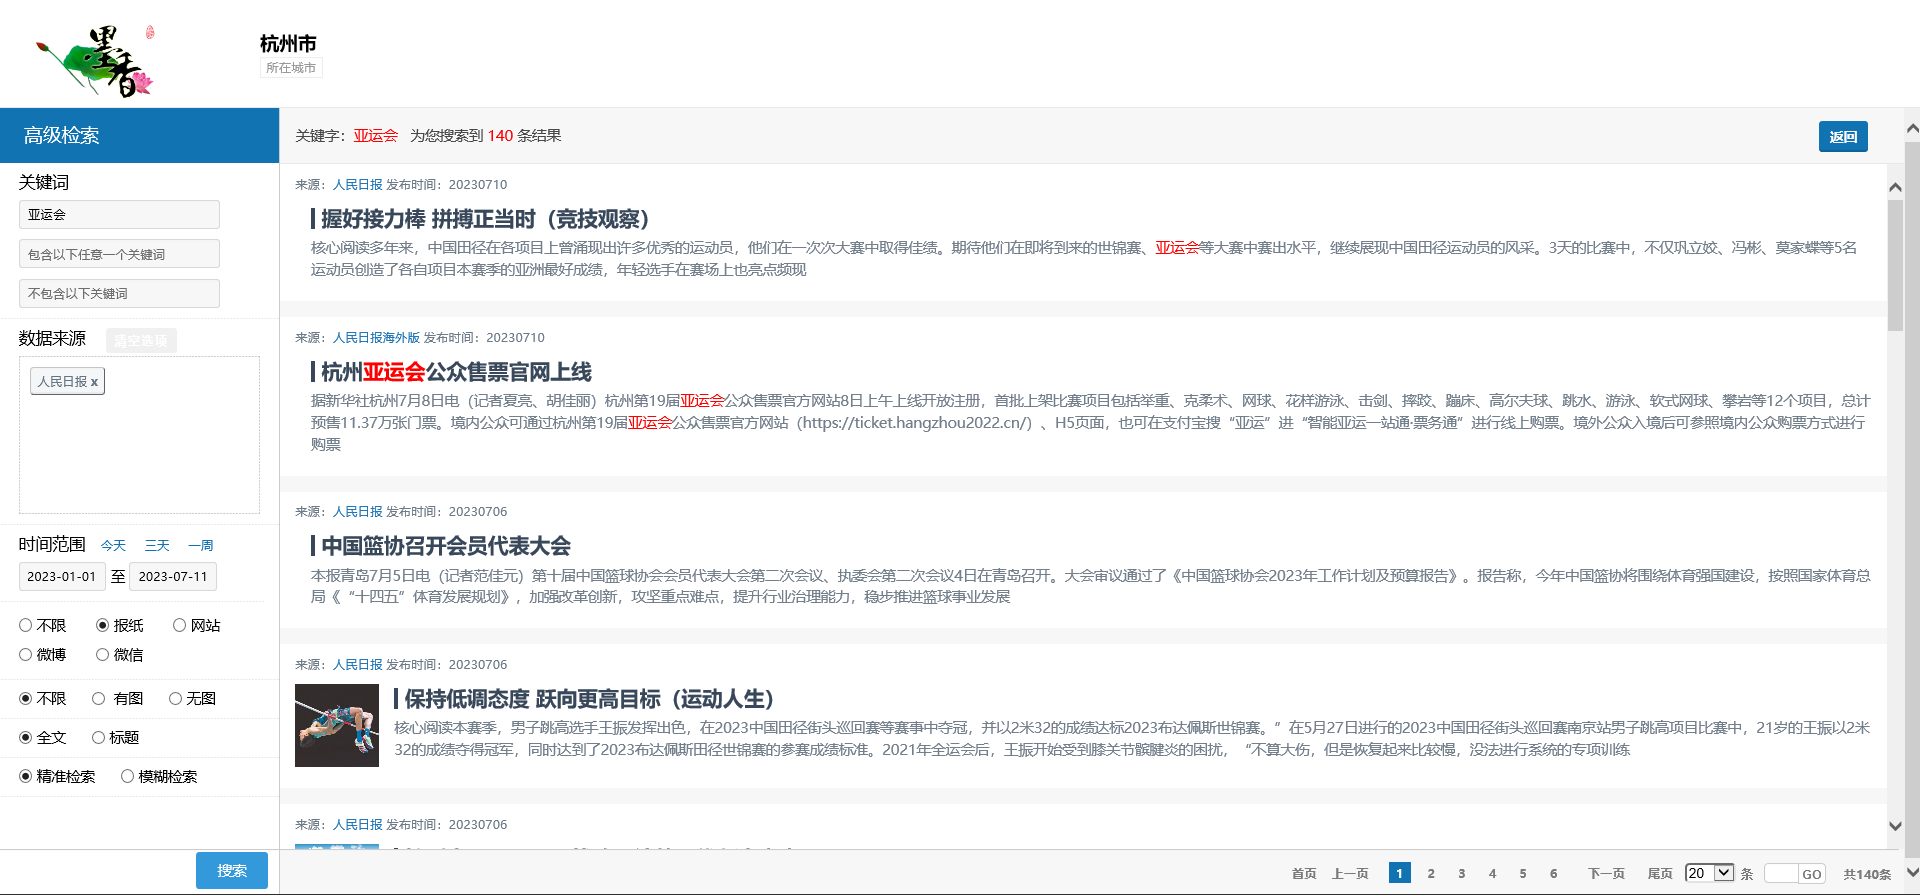Open the end date field 2023-07-11

[173, 576]
